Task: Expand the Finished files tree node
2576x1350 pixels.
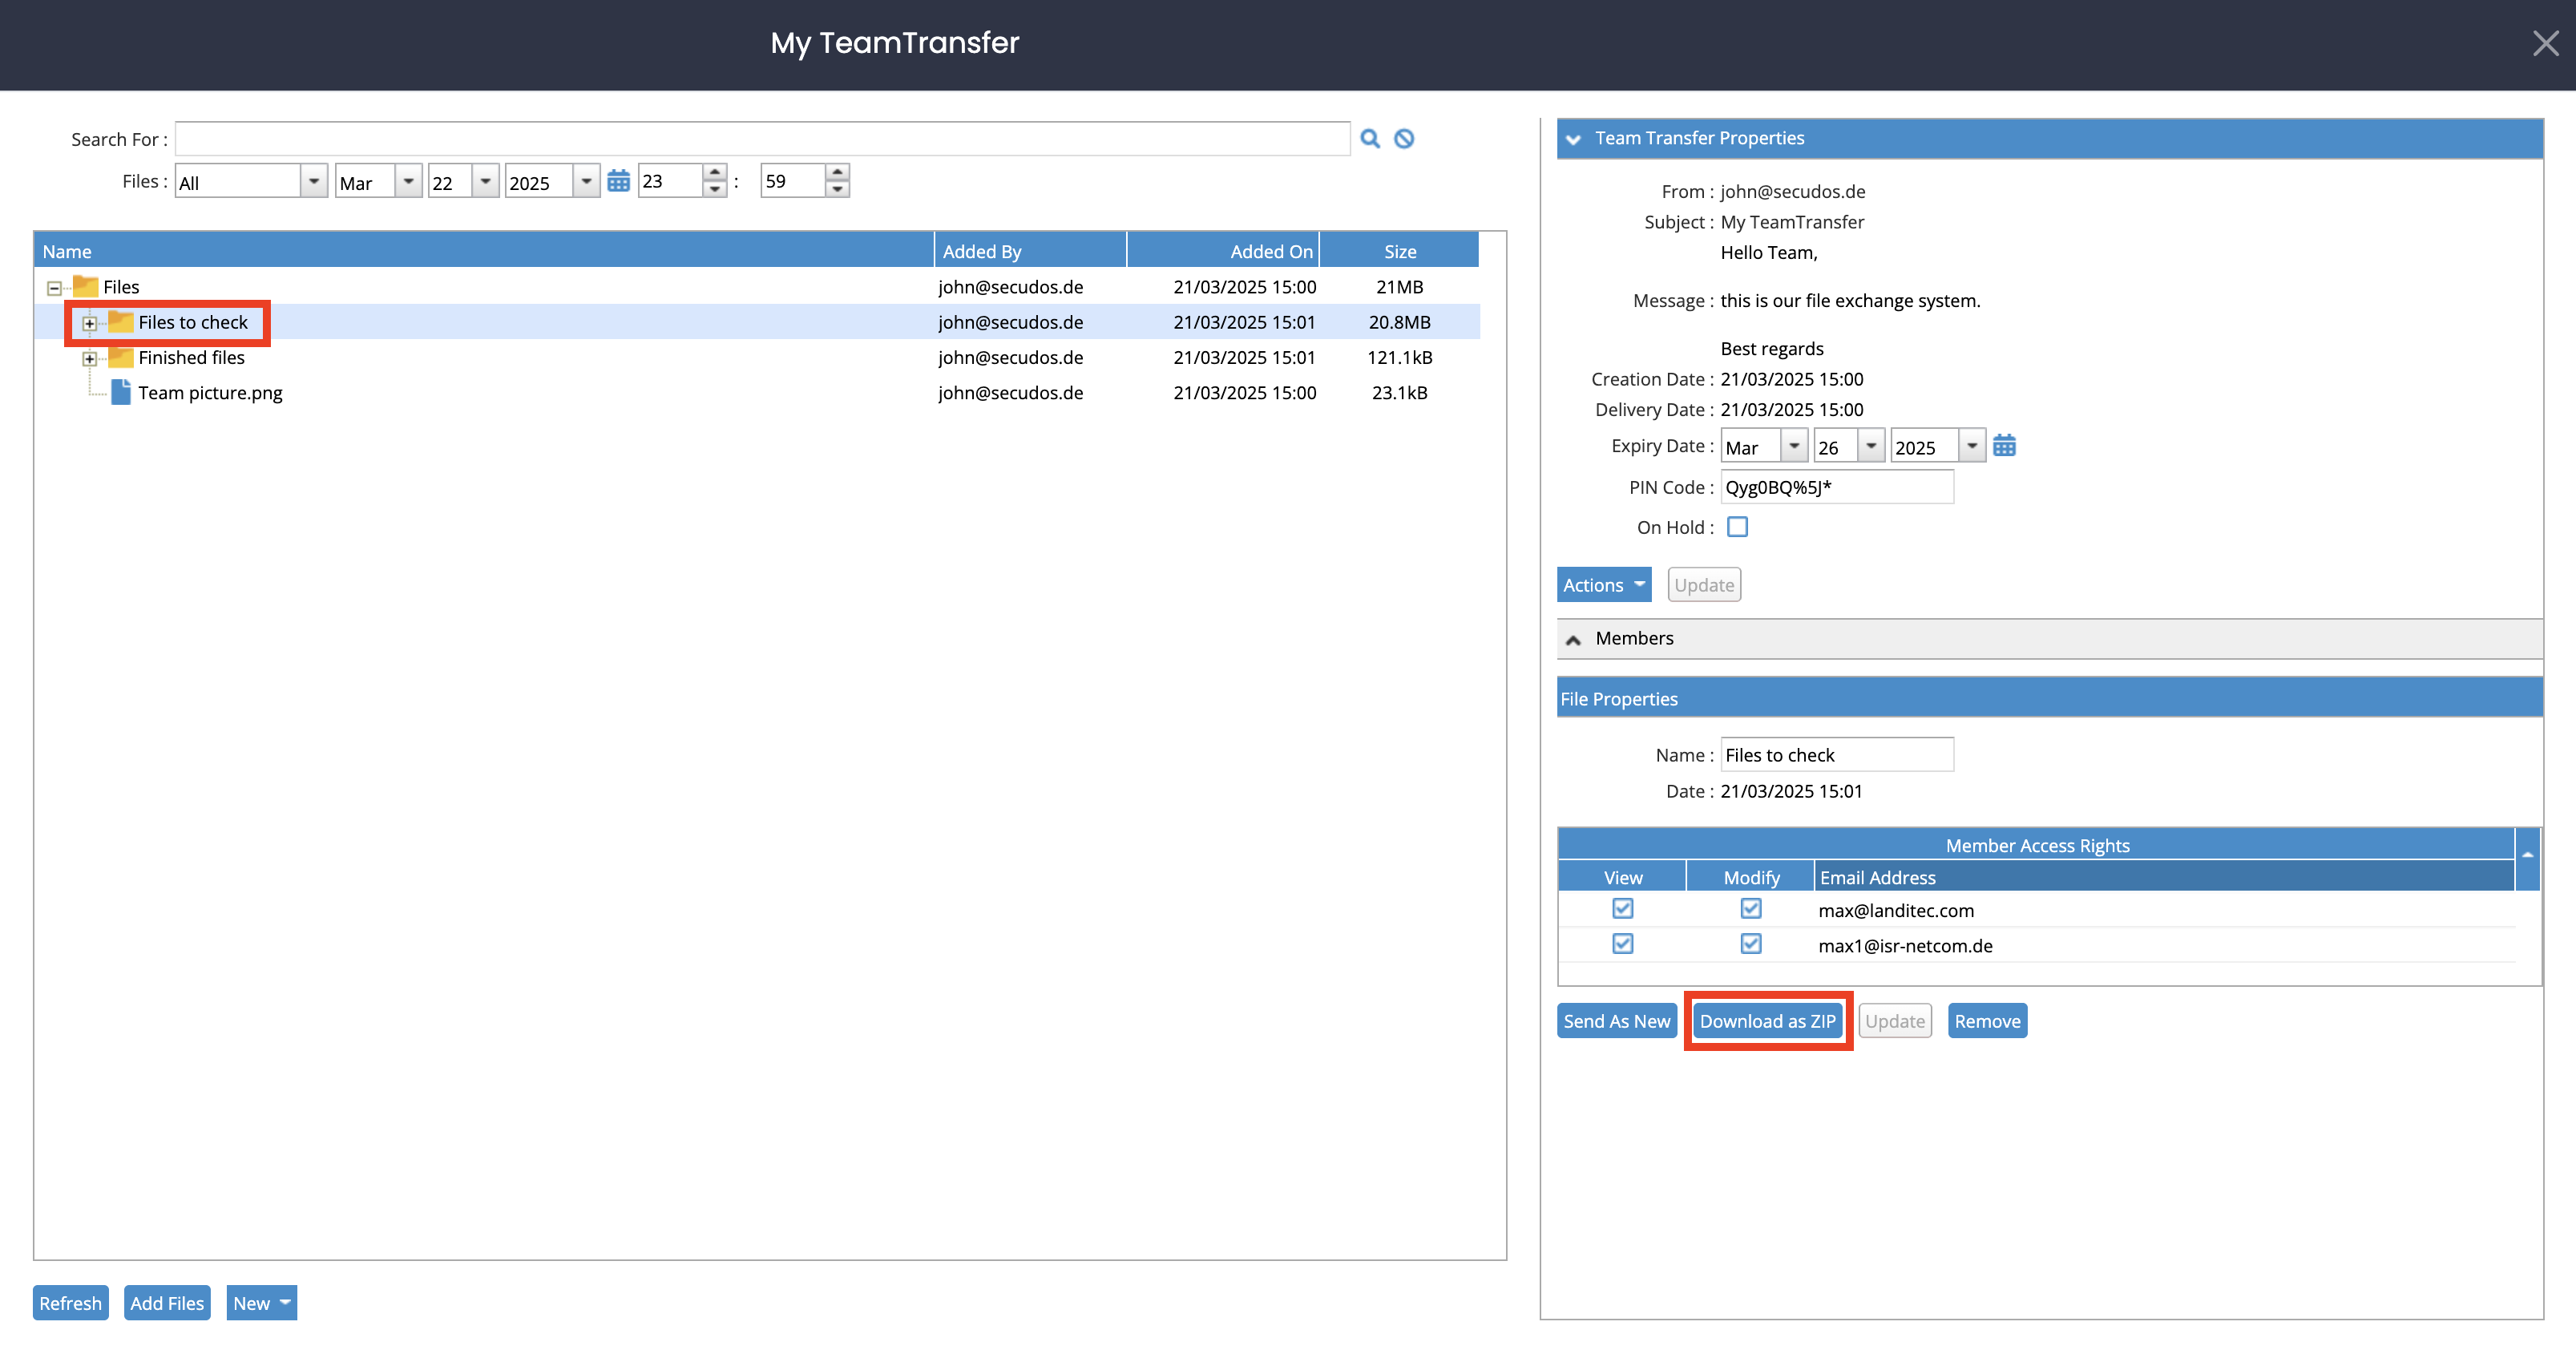Action: click(x=91, y=357)
